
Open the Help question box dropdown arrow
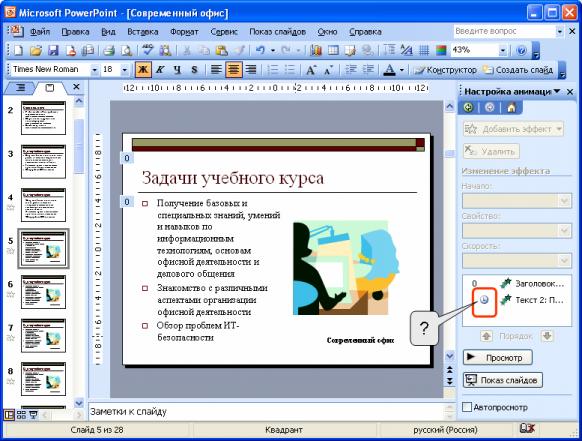560,31
